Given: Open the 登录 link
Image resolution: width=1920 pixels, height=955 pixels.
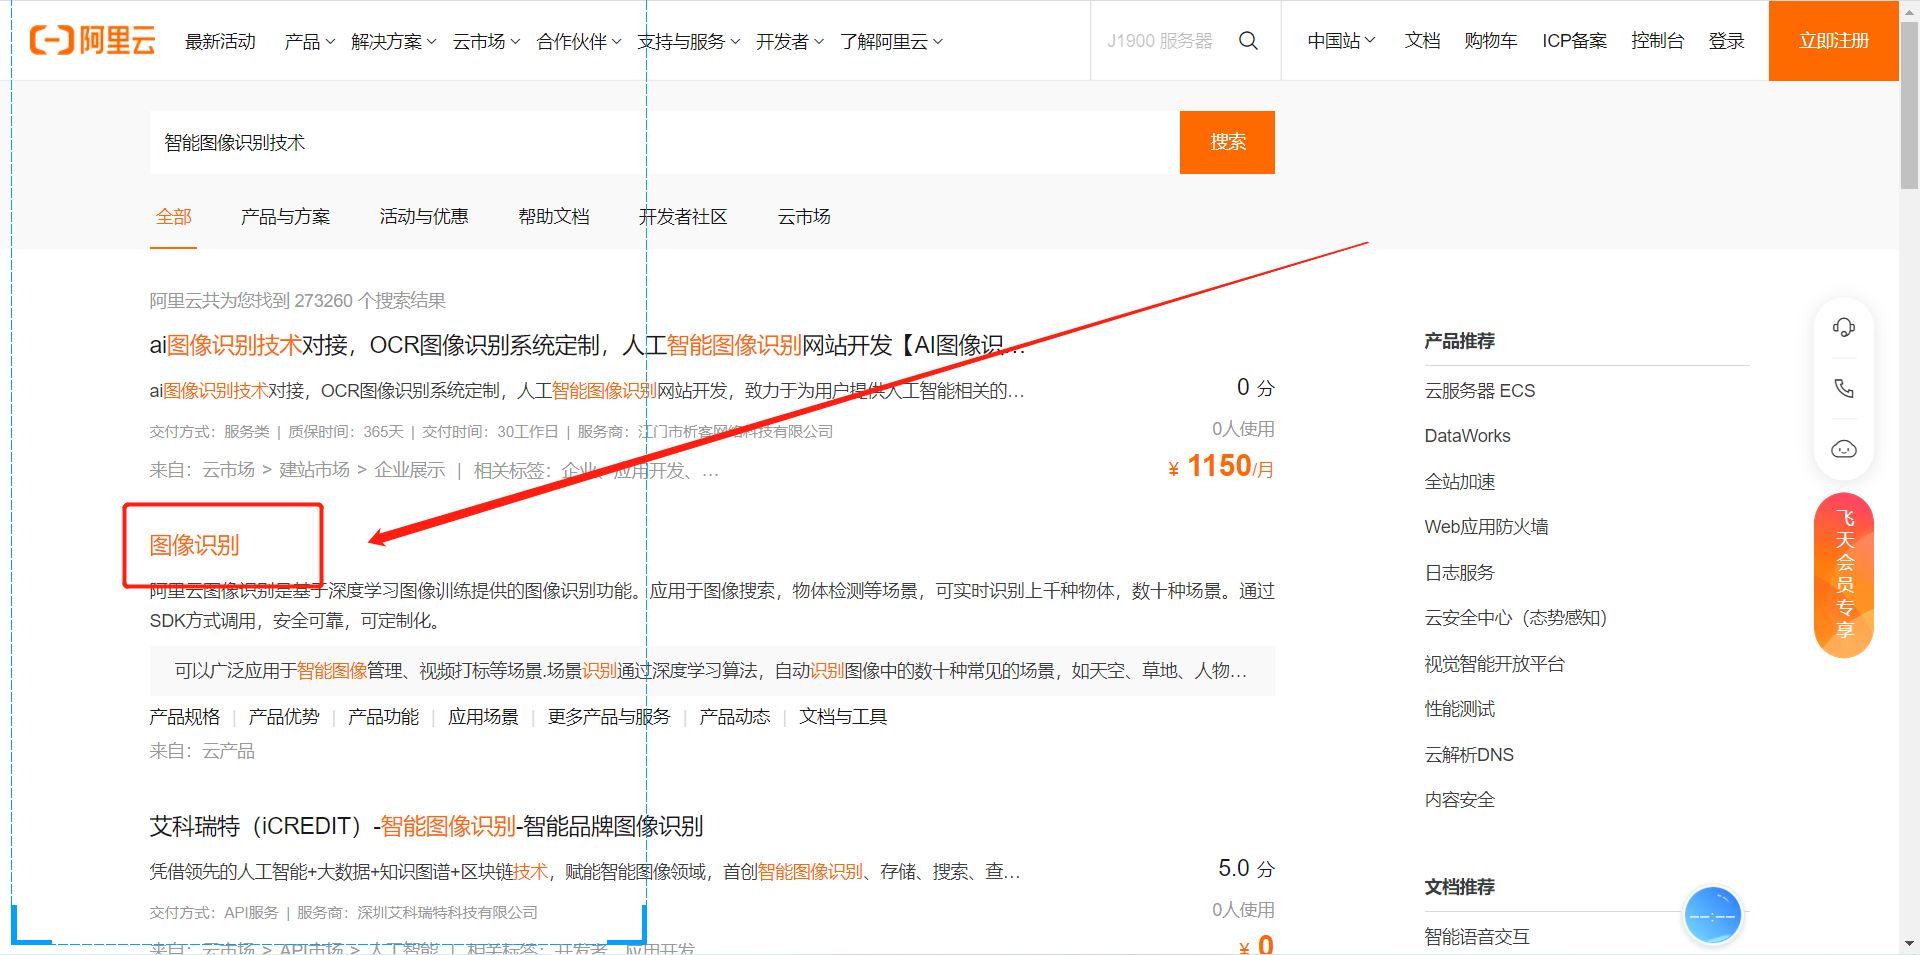Looking at the screenshot, I should 1726,41.
